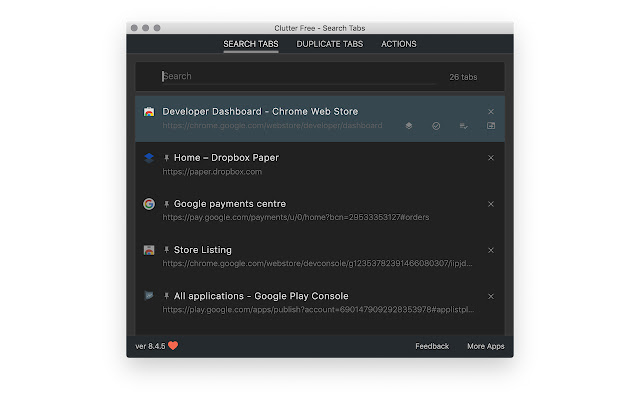Toggle the pin icon on Home – Dropbox Paper
640x400 pixels.
[166, 158]
